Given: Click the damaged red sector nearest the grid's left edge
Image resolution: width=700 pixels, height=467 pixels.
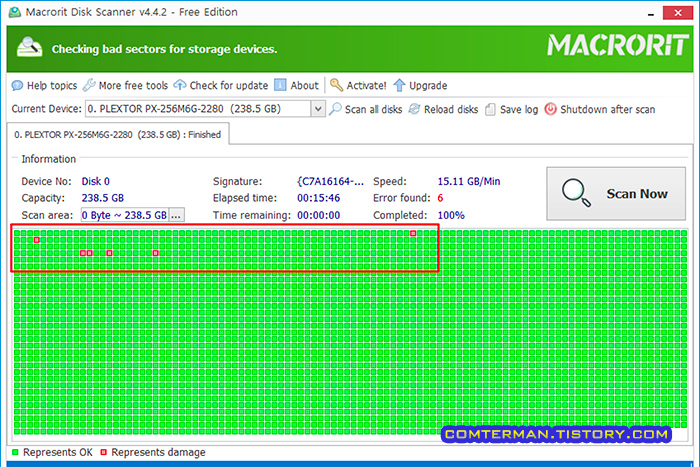Looking at the screenshot, I should point(37,240).
